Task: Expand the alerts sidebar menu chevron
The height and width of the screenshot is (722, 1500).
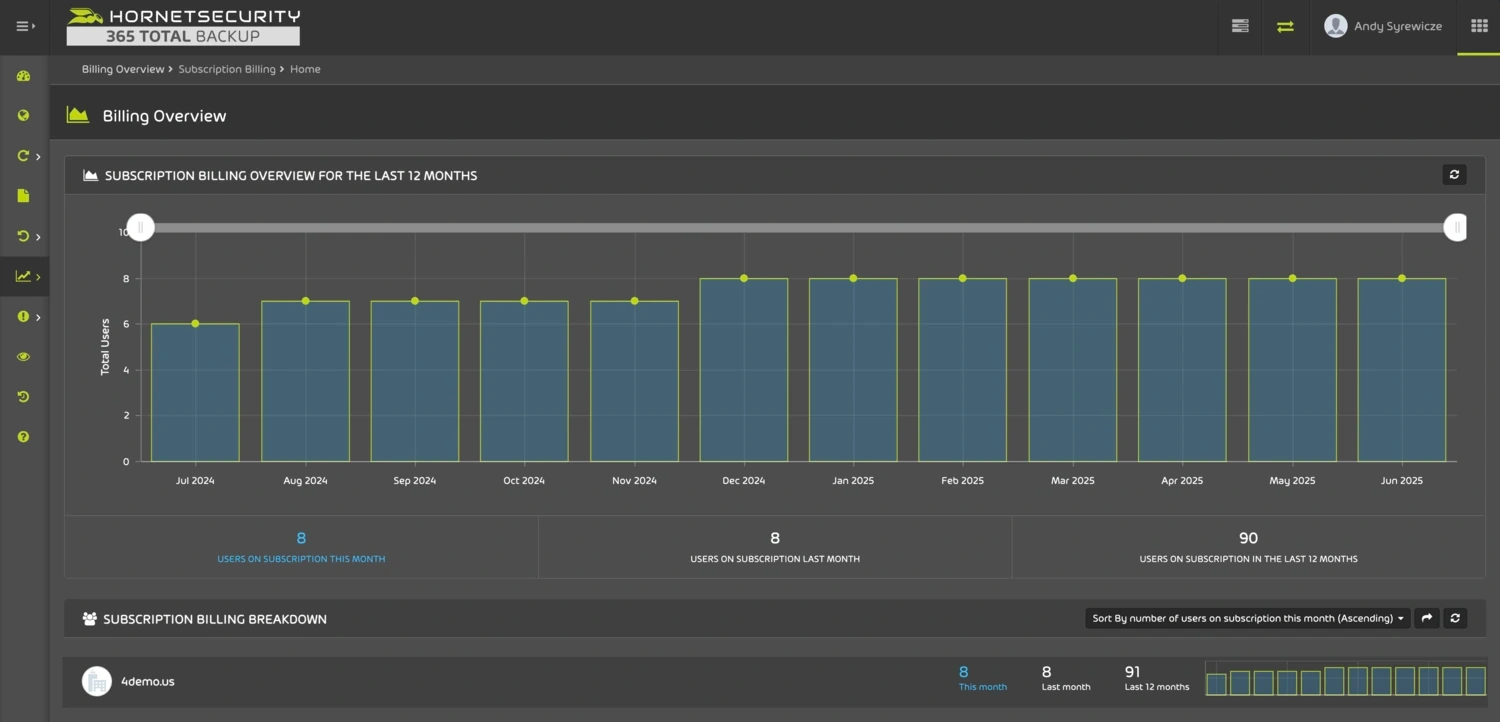Action: [38, 317]
